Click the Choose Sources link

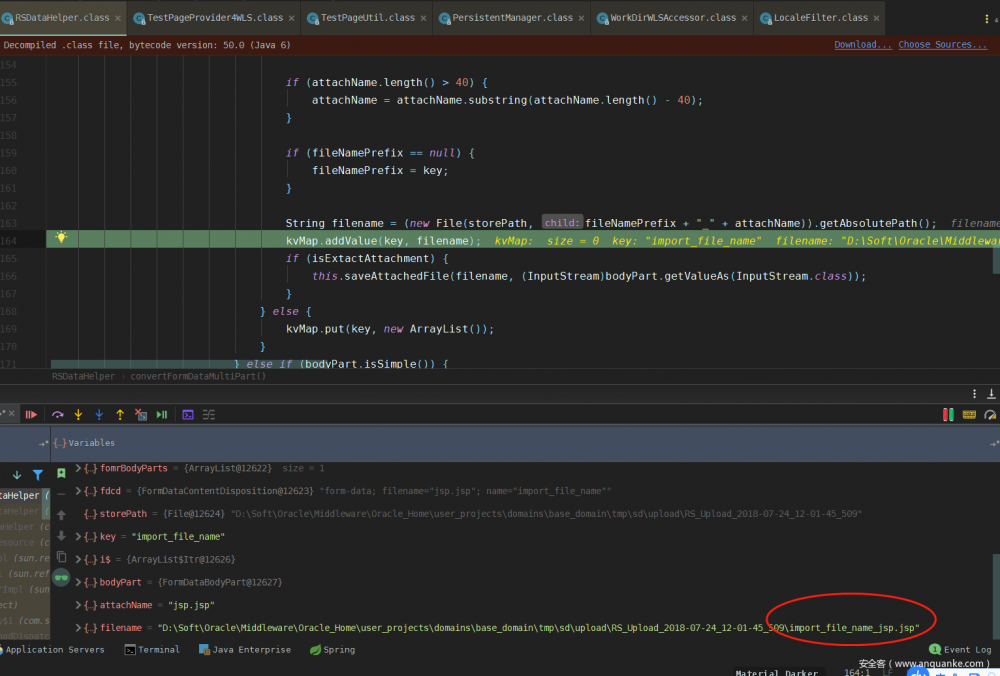point(935,45)
